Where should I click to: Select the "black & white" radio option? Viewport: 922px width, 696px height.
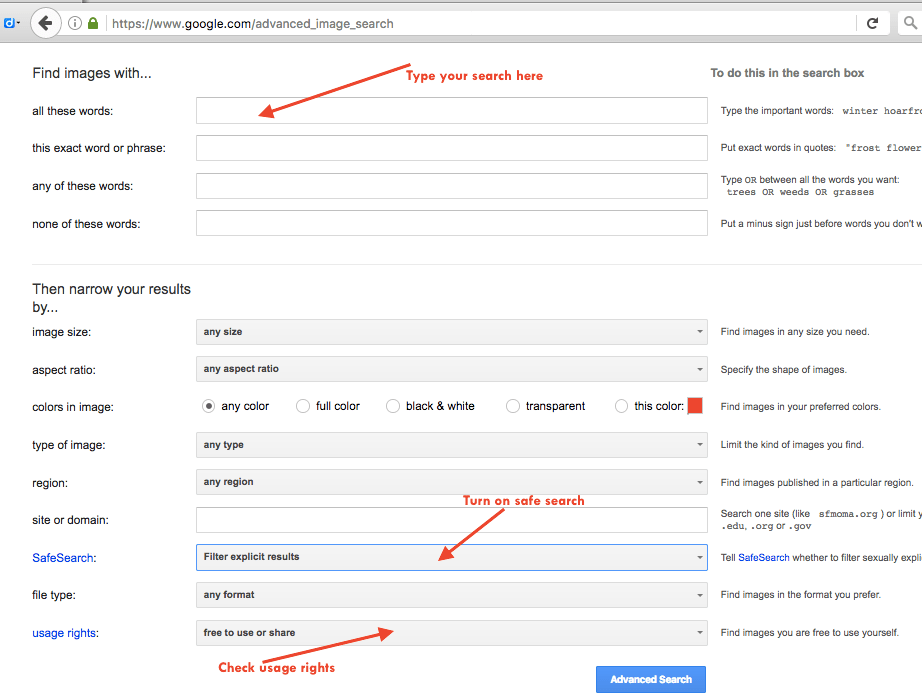393,406
